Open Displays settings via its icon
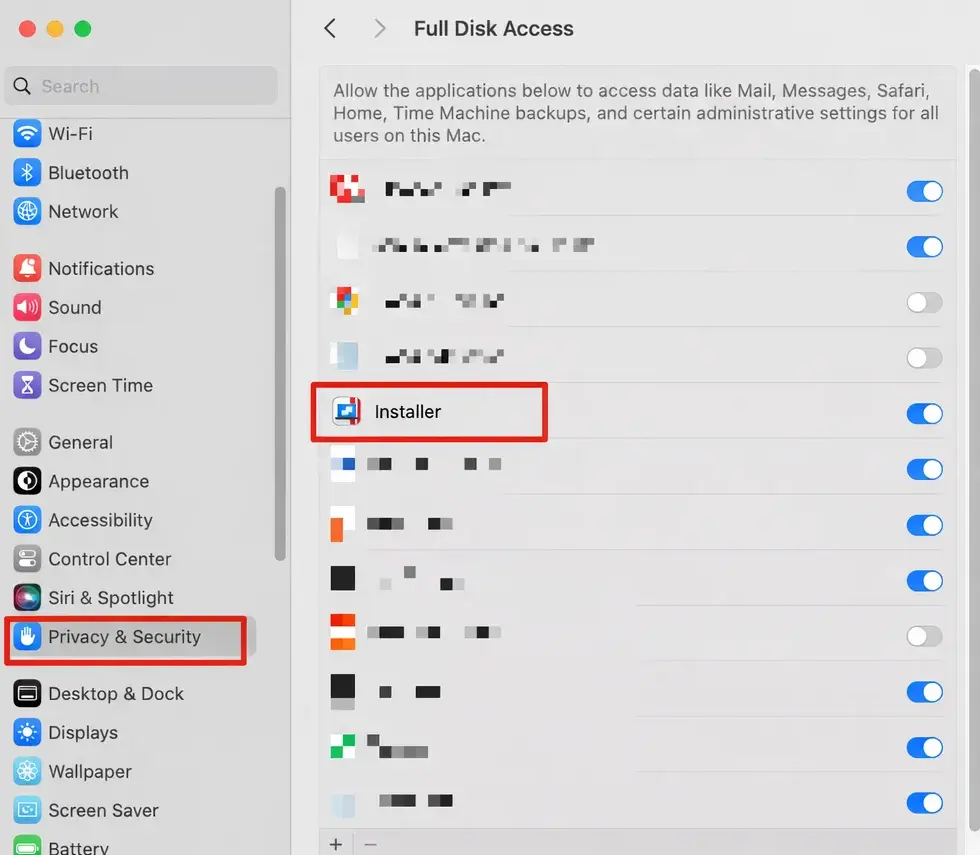 click(x=27, y=732)
